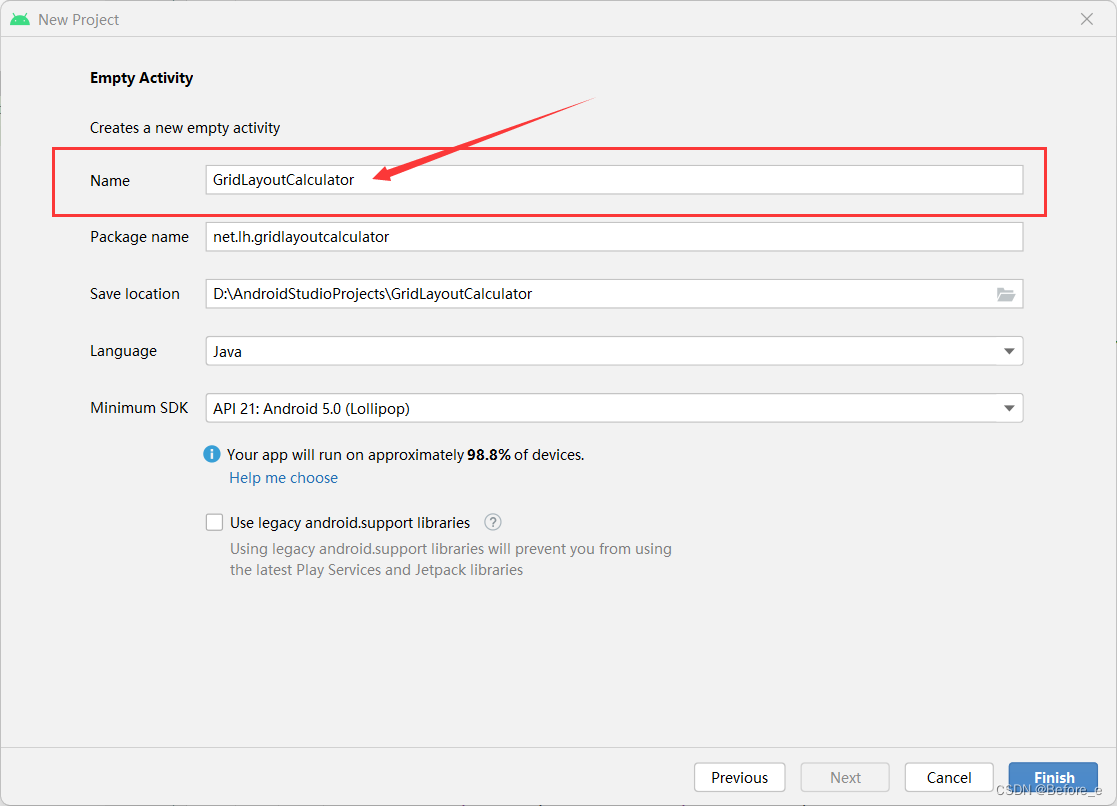Click the Save location label
The height and width of the screenshot is (806, 1117).
pyautogui.click(x=135, y=294)
